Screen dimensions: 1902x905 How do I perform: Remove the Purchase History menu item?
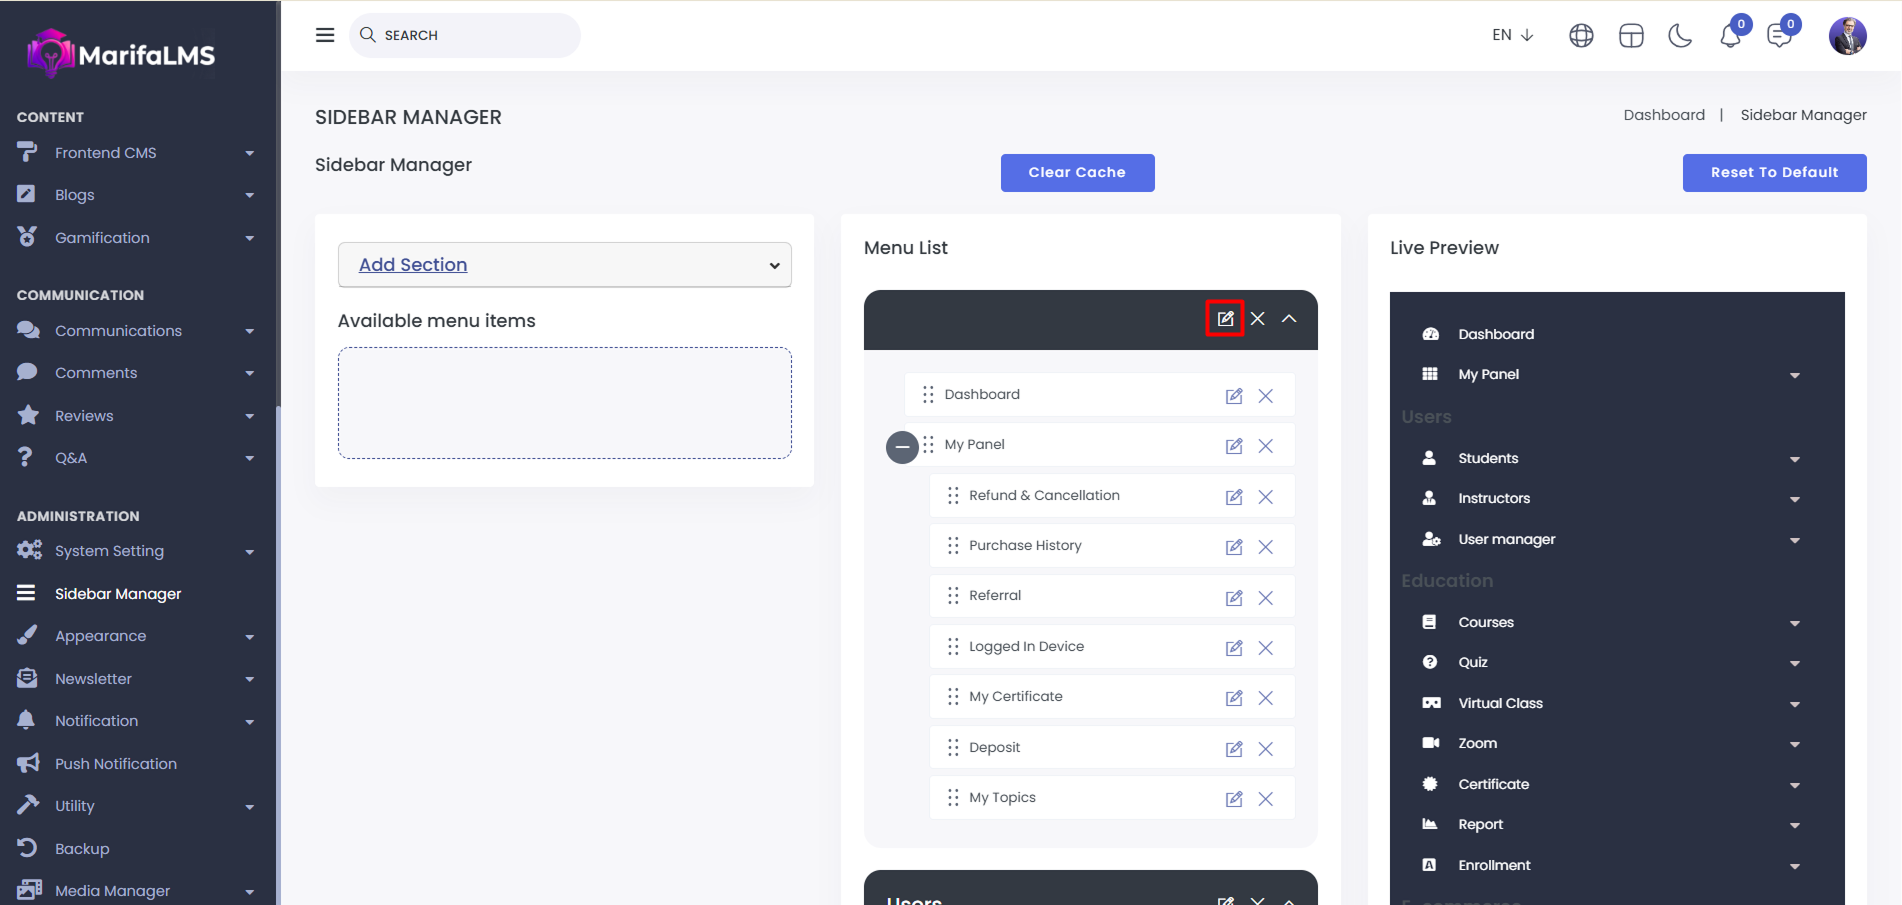coord(1266,547)
